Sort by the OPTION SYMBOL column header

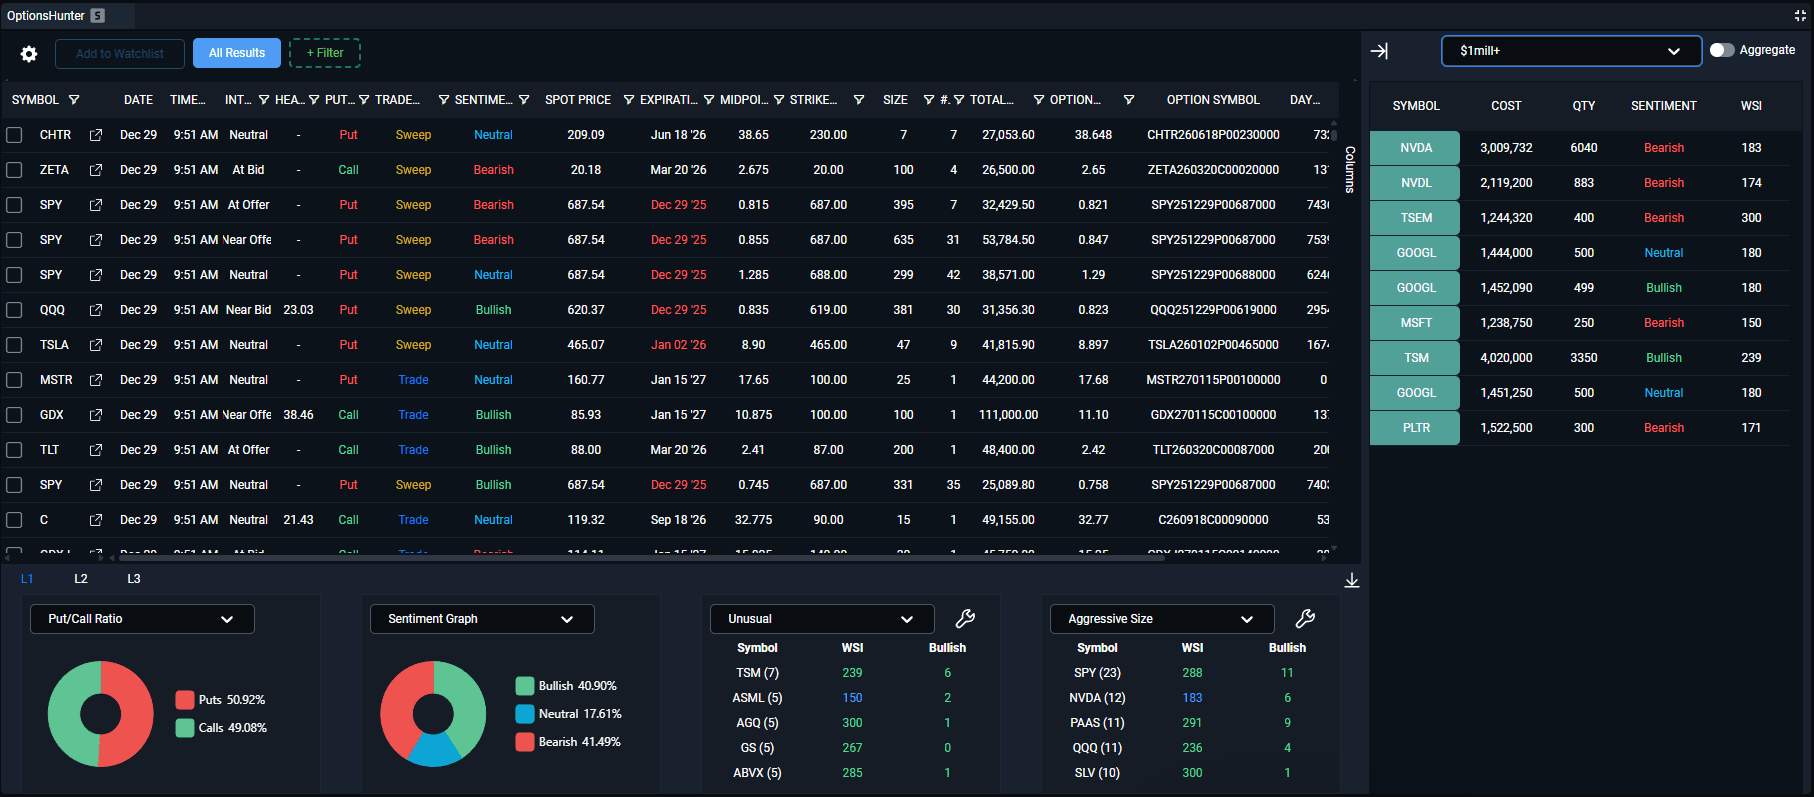[x=1213, y=100]
